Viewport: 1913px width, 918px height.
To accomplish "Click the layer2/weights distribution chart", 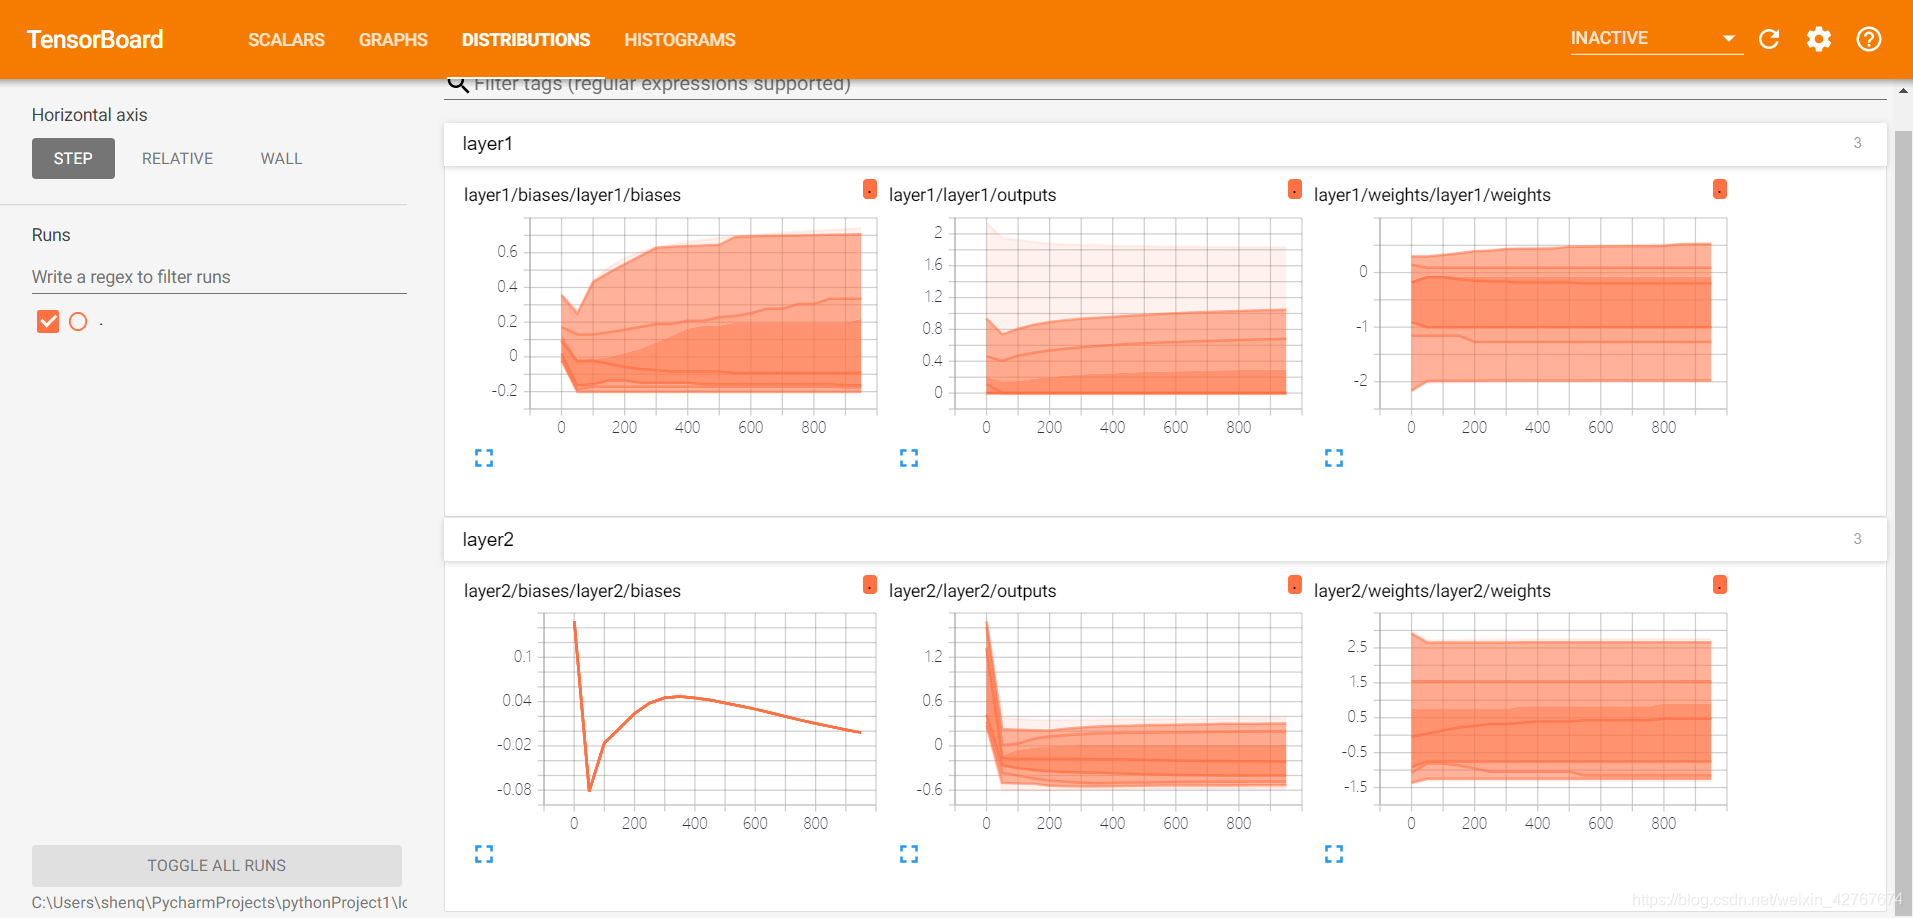I will tap(1553, 711).
